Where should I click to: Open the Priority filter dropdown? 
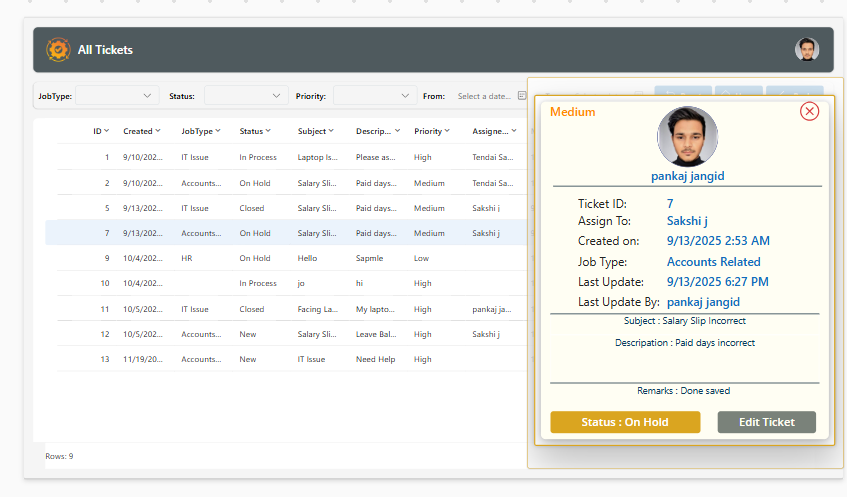click(375, 96)
